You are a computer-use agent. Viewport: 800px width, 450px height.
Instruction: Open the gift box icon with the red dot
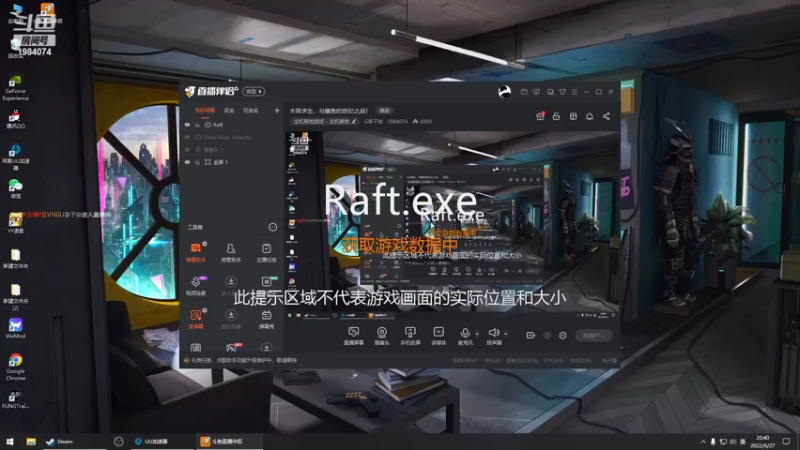540,116
